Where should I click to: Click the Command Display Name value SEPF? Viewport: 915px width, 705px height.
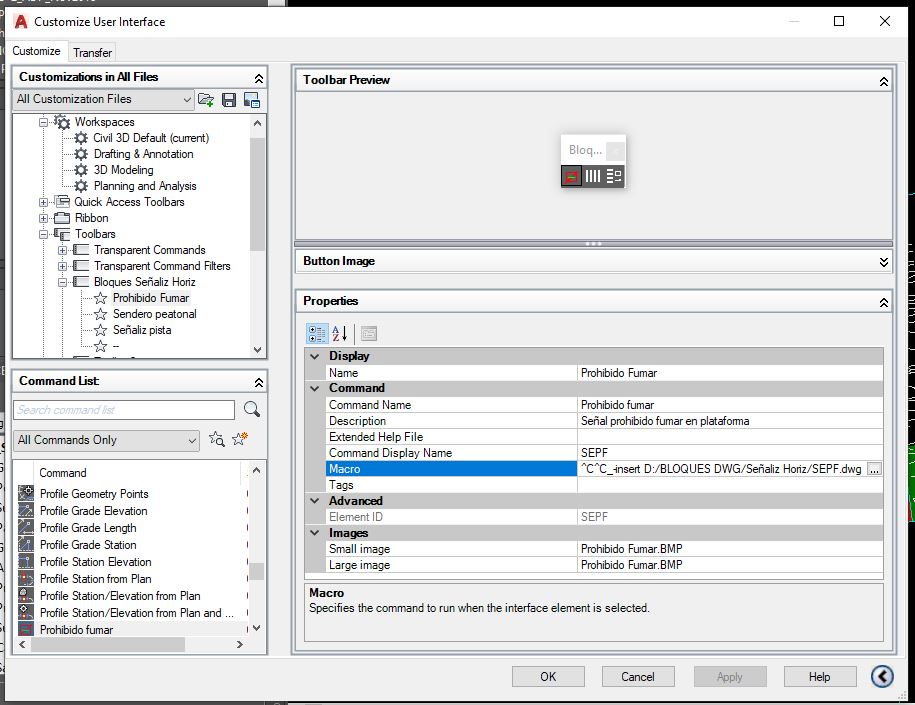pos(730,453)
